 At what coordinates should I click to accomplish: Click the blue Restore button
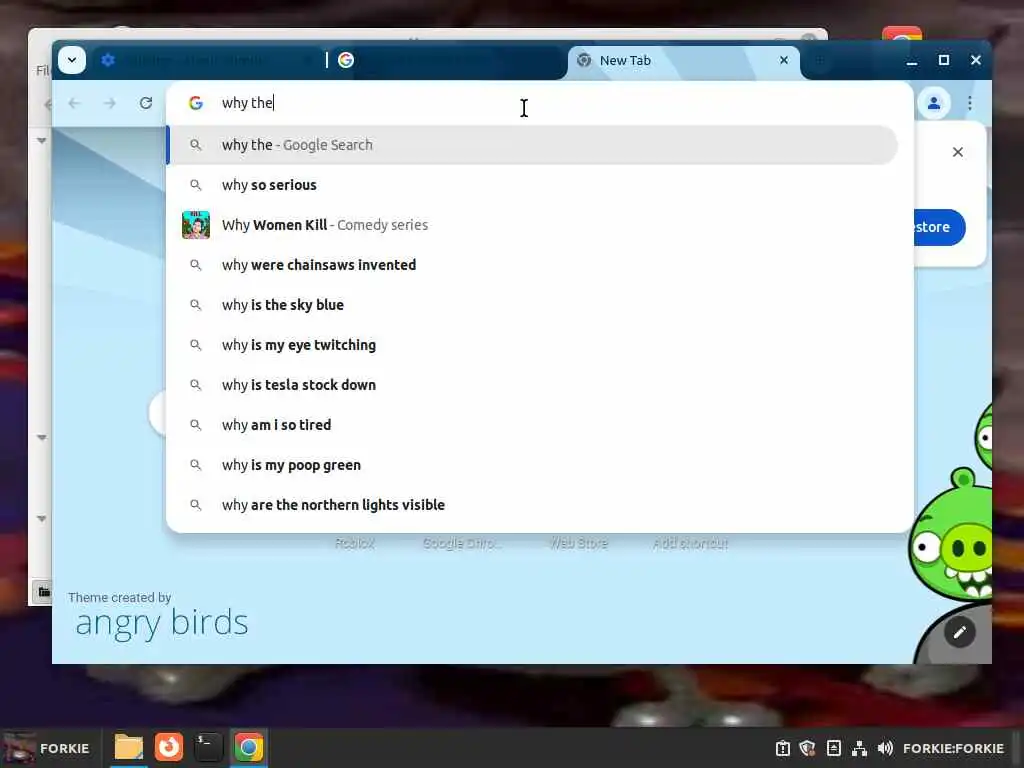point(938,227)
